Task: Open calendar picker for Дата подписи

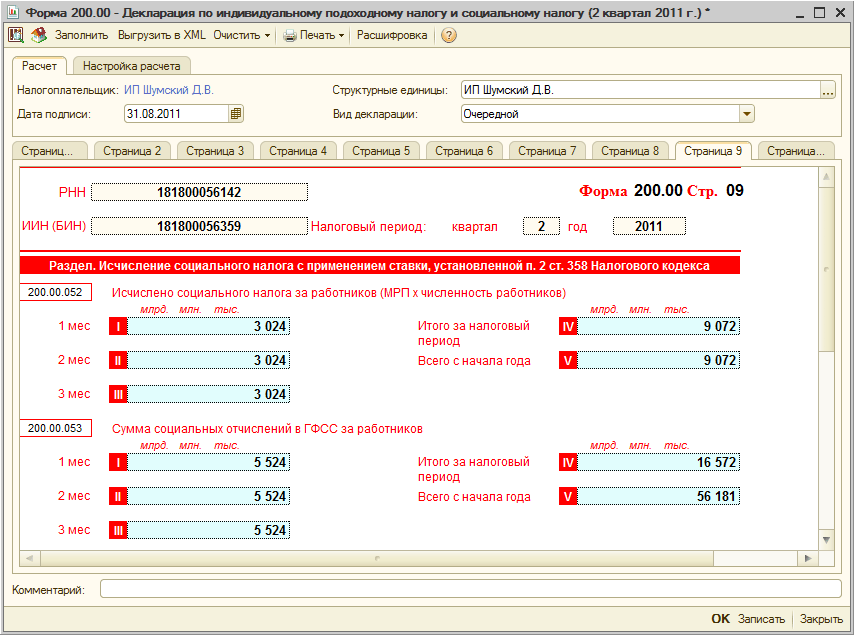Action: point(236,114)
